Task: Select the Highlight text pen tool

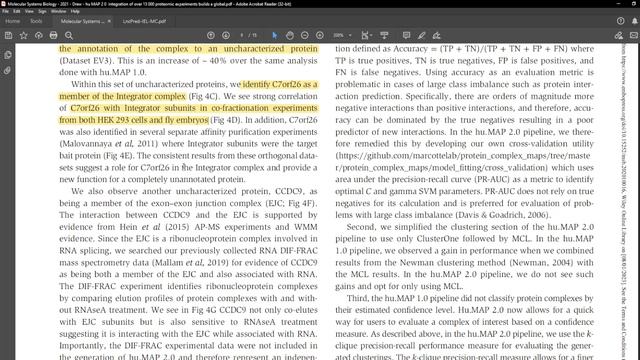Action: point(422,36)
